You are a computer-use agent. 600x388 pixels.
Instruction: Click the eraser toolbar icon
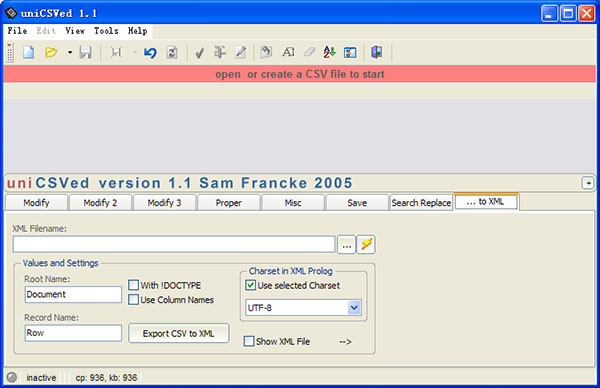(309, 52)
